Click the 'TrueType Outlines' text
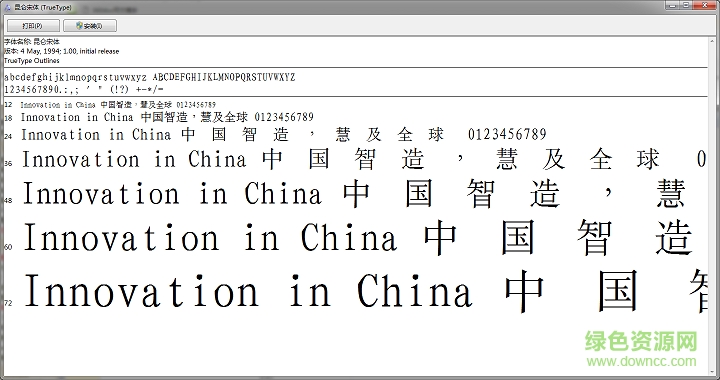Image resolution: width=720 pixels, height=380 pixels. click(32, 61)
